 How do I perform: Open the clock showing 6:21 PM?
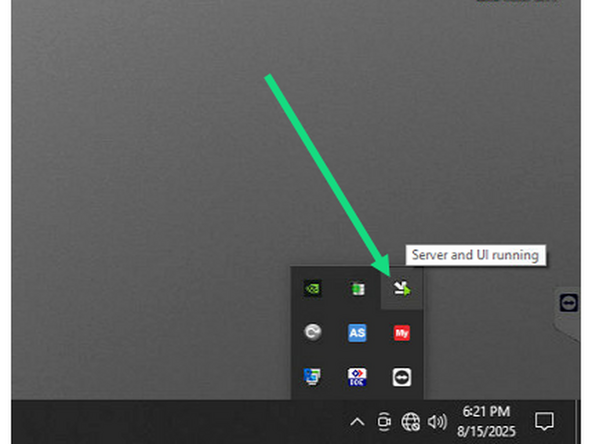tap(486, 421)
